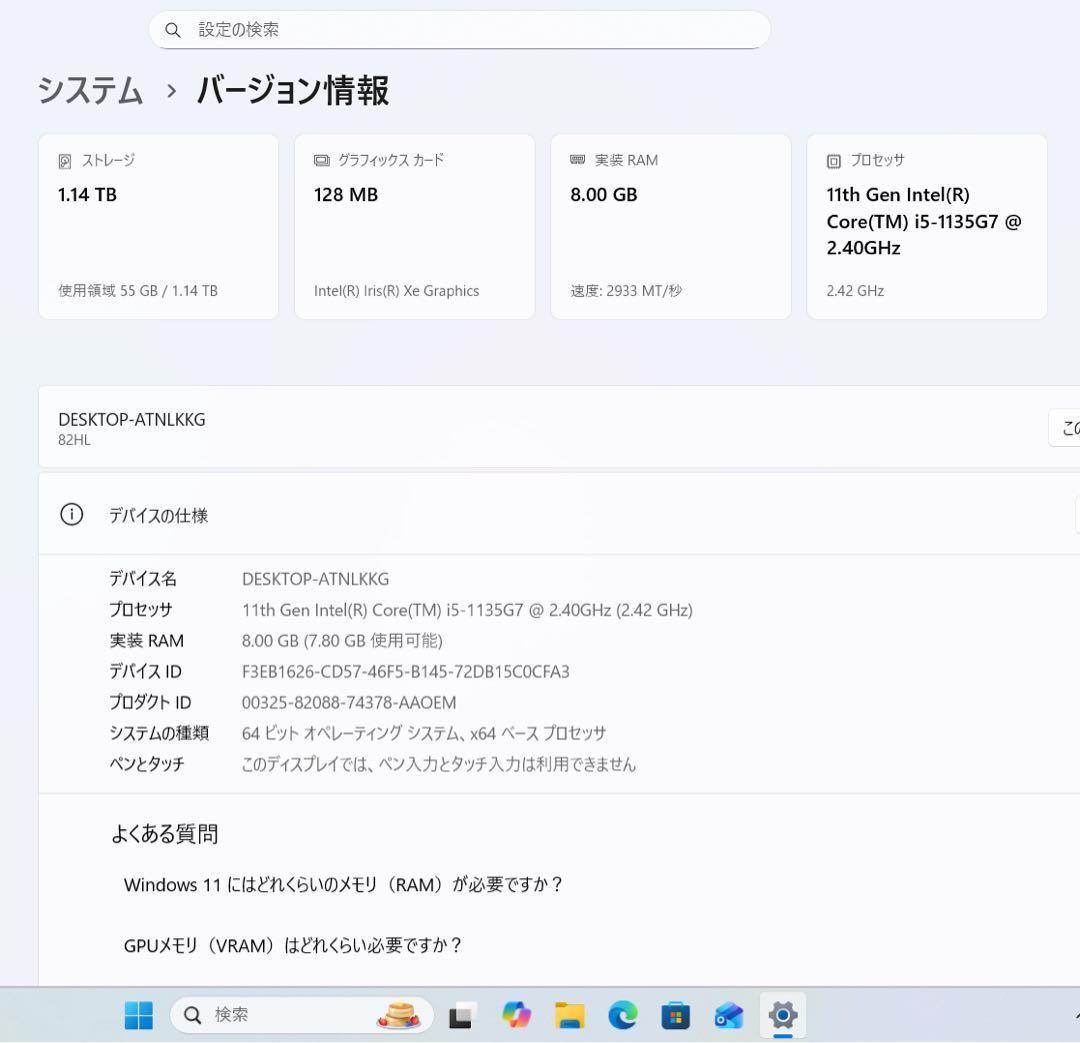Open Outlook from the taskbar

pos(730,1015)
